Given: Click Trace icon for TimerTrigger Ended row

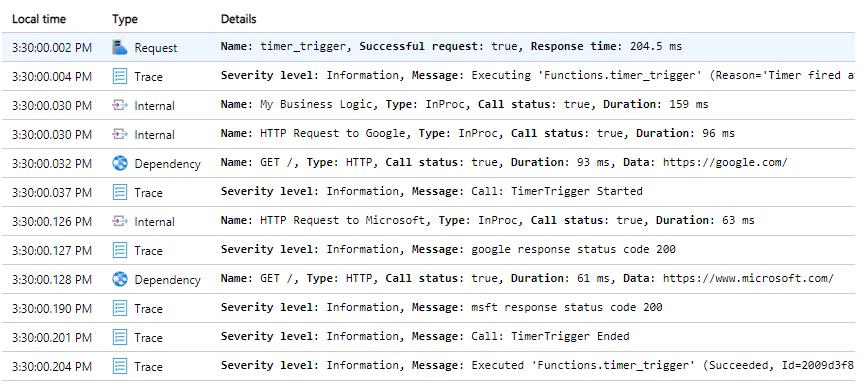Looking at the screenshot, I should (120, 337).
